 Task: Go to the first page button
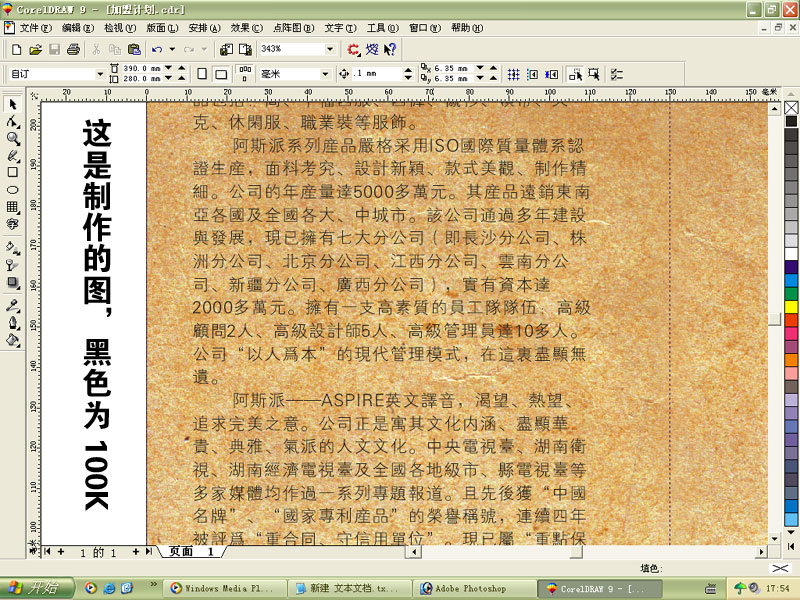47,552
